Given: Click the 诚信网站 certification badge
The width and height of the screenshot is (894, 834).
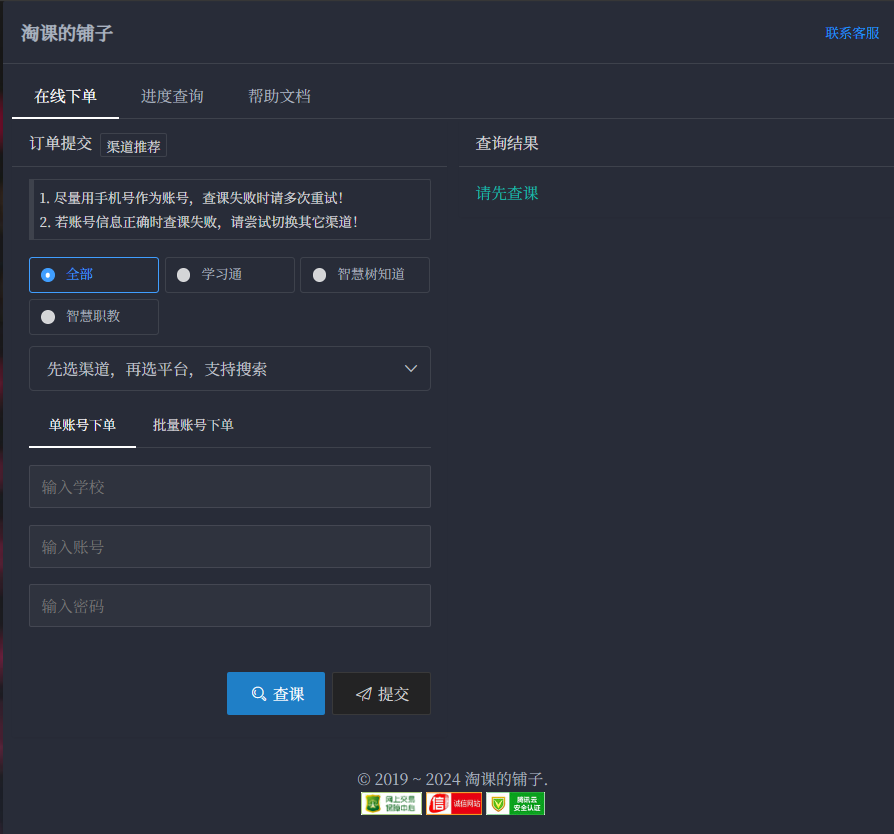Looking at the screenshot, I should pyautogui.click(x=453, y=802).
